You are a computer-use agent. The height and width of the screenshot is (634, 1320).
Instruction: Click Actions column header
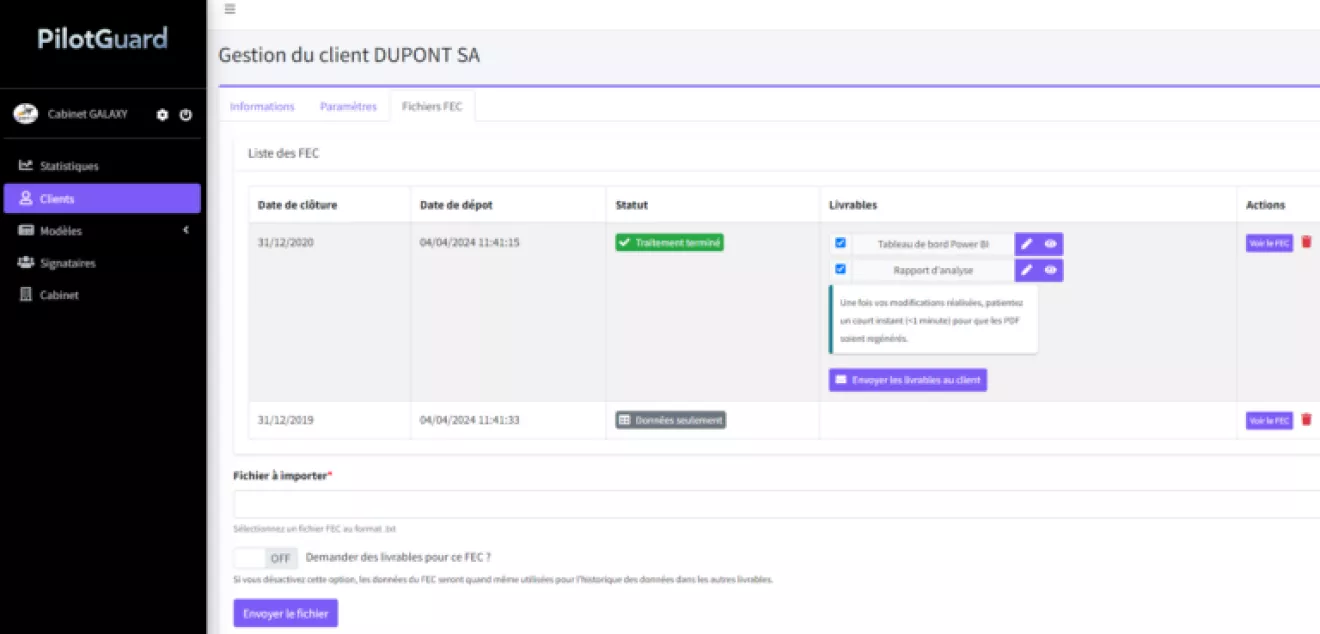(x=1265, y=205)
